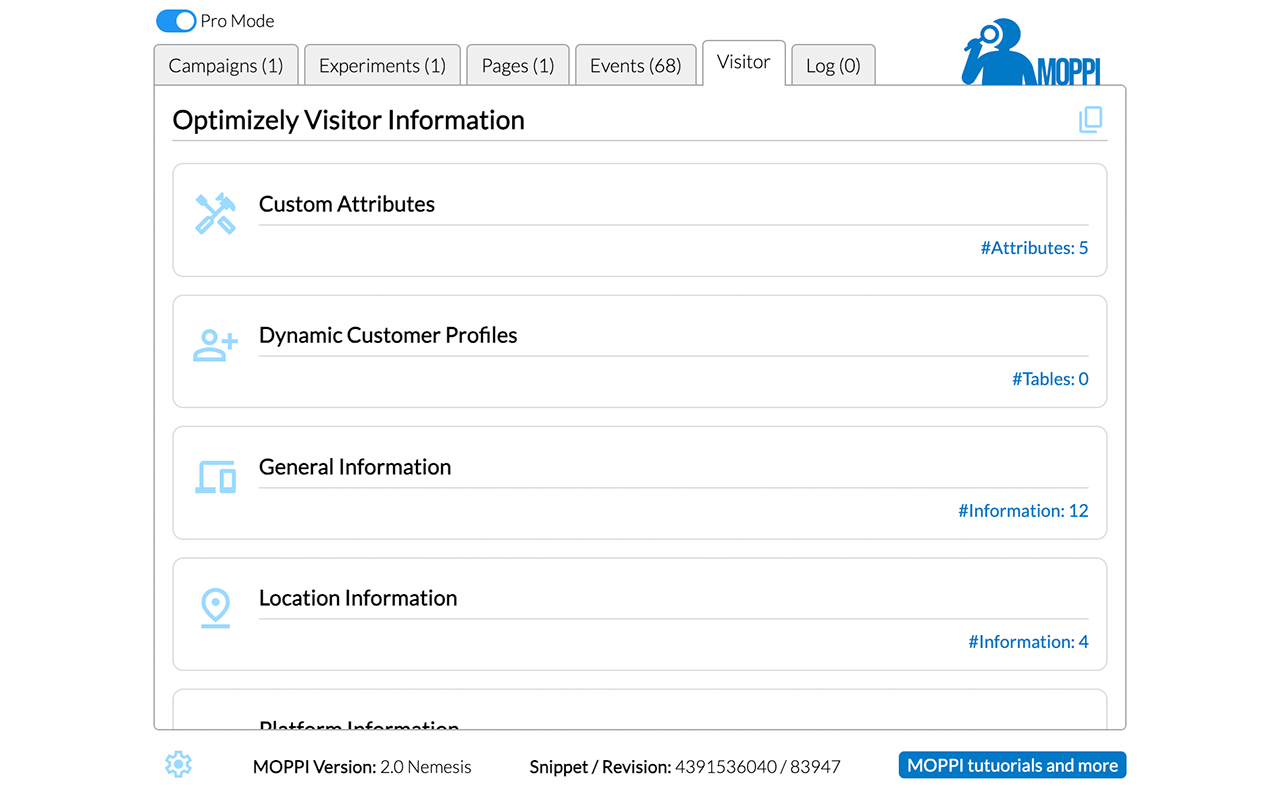
Task: Expand the Location Information card
Action: pos(640,614)
